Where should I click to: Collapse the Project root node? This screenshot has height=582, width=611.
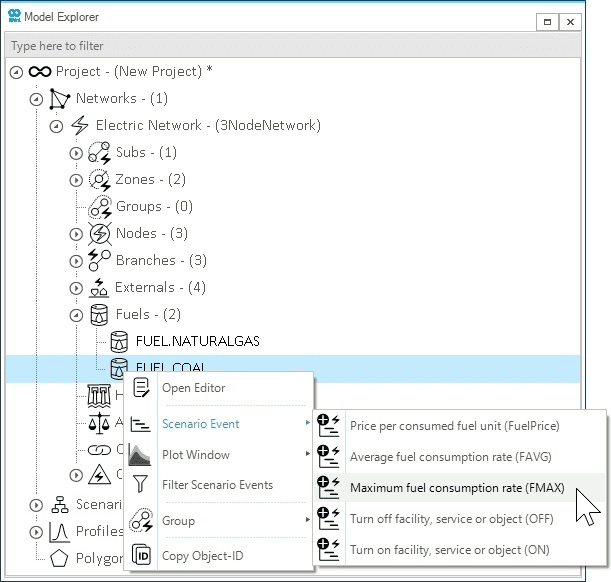[x=16, y=72]
